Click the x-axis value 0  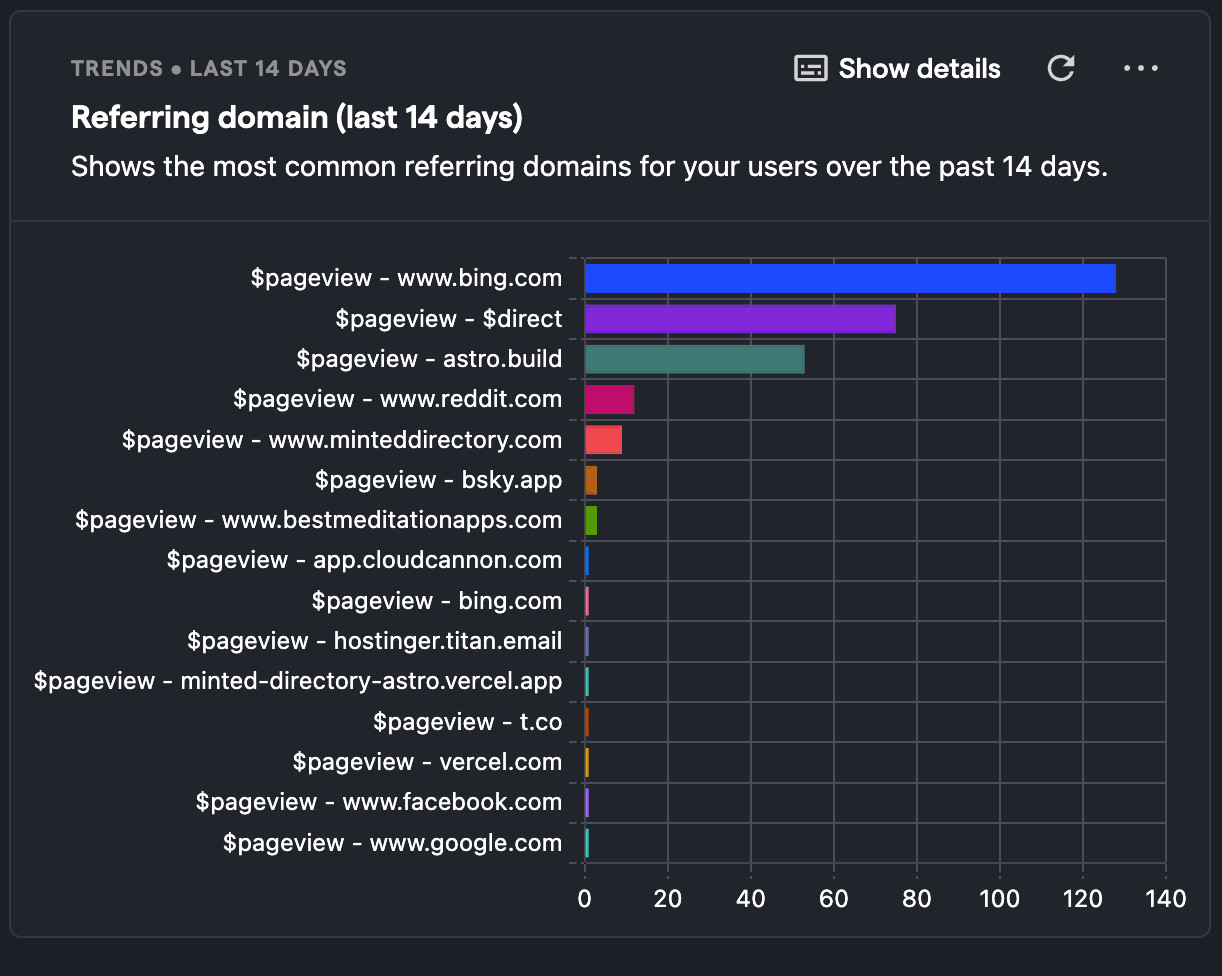click(585, 898)
